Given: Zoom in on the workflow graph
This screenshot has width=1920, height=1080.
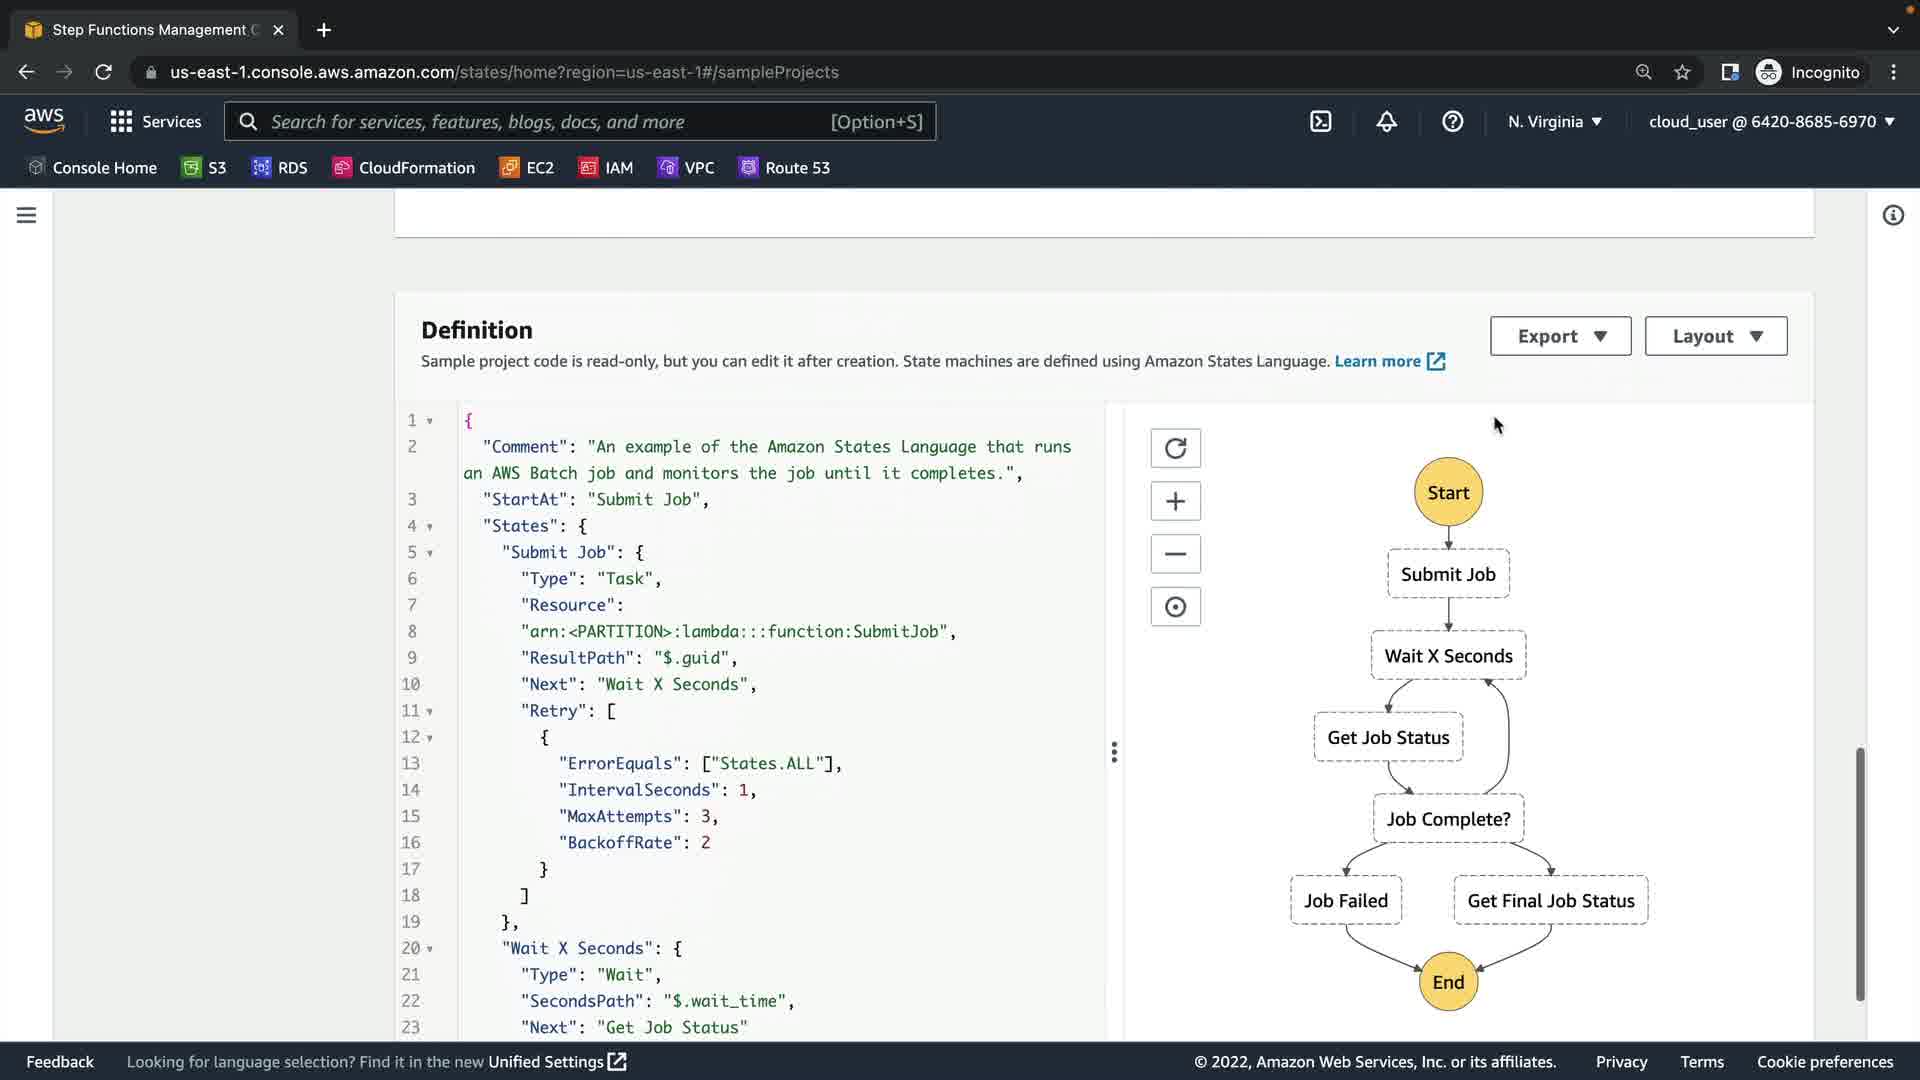Looking at the screenshot, I should point(1175,501).
